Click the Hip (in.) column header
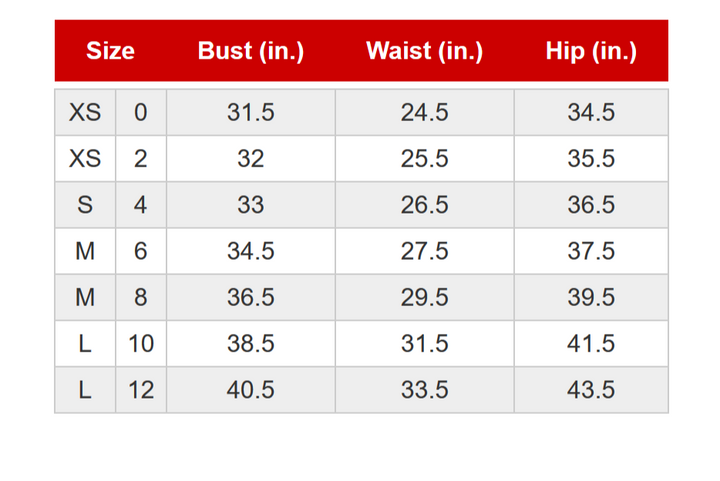Screen dimensions: 720x481 pos(591,51)
